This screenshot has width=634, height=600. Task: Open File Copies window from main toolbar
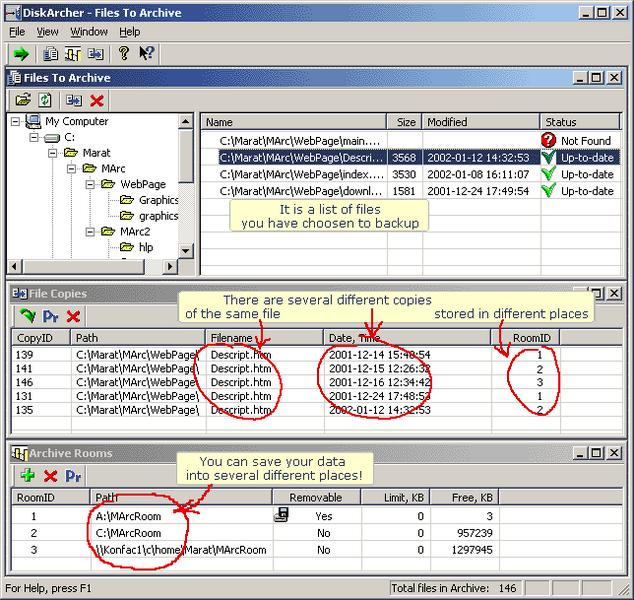tap(96, 54)
